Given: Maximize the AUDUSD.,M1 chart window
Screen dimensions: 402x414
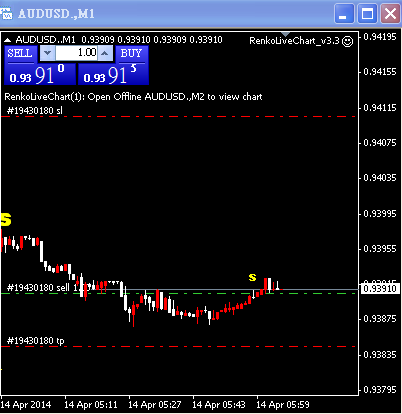Looking at the screenshot, I should [x=367, y=14].
